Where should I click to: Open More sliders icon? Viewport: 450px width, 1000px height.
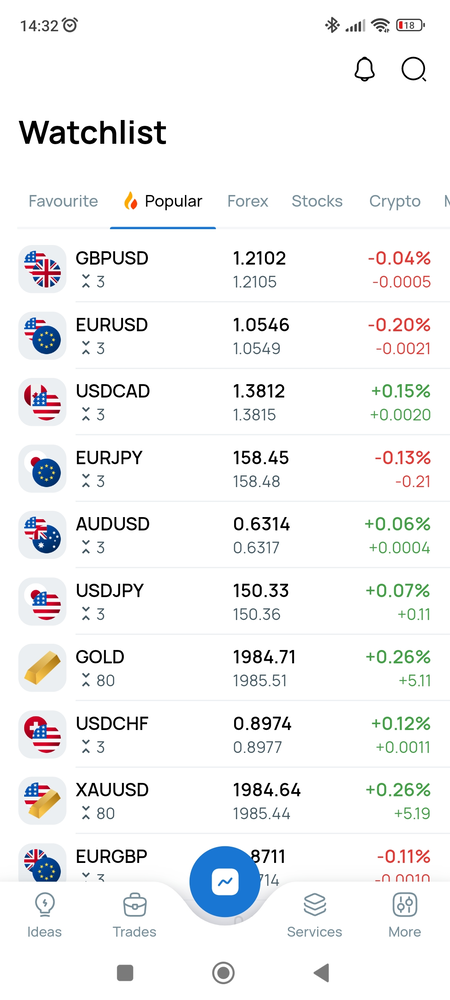coord(405,904)
